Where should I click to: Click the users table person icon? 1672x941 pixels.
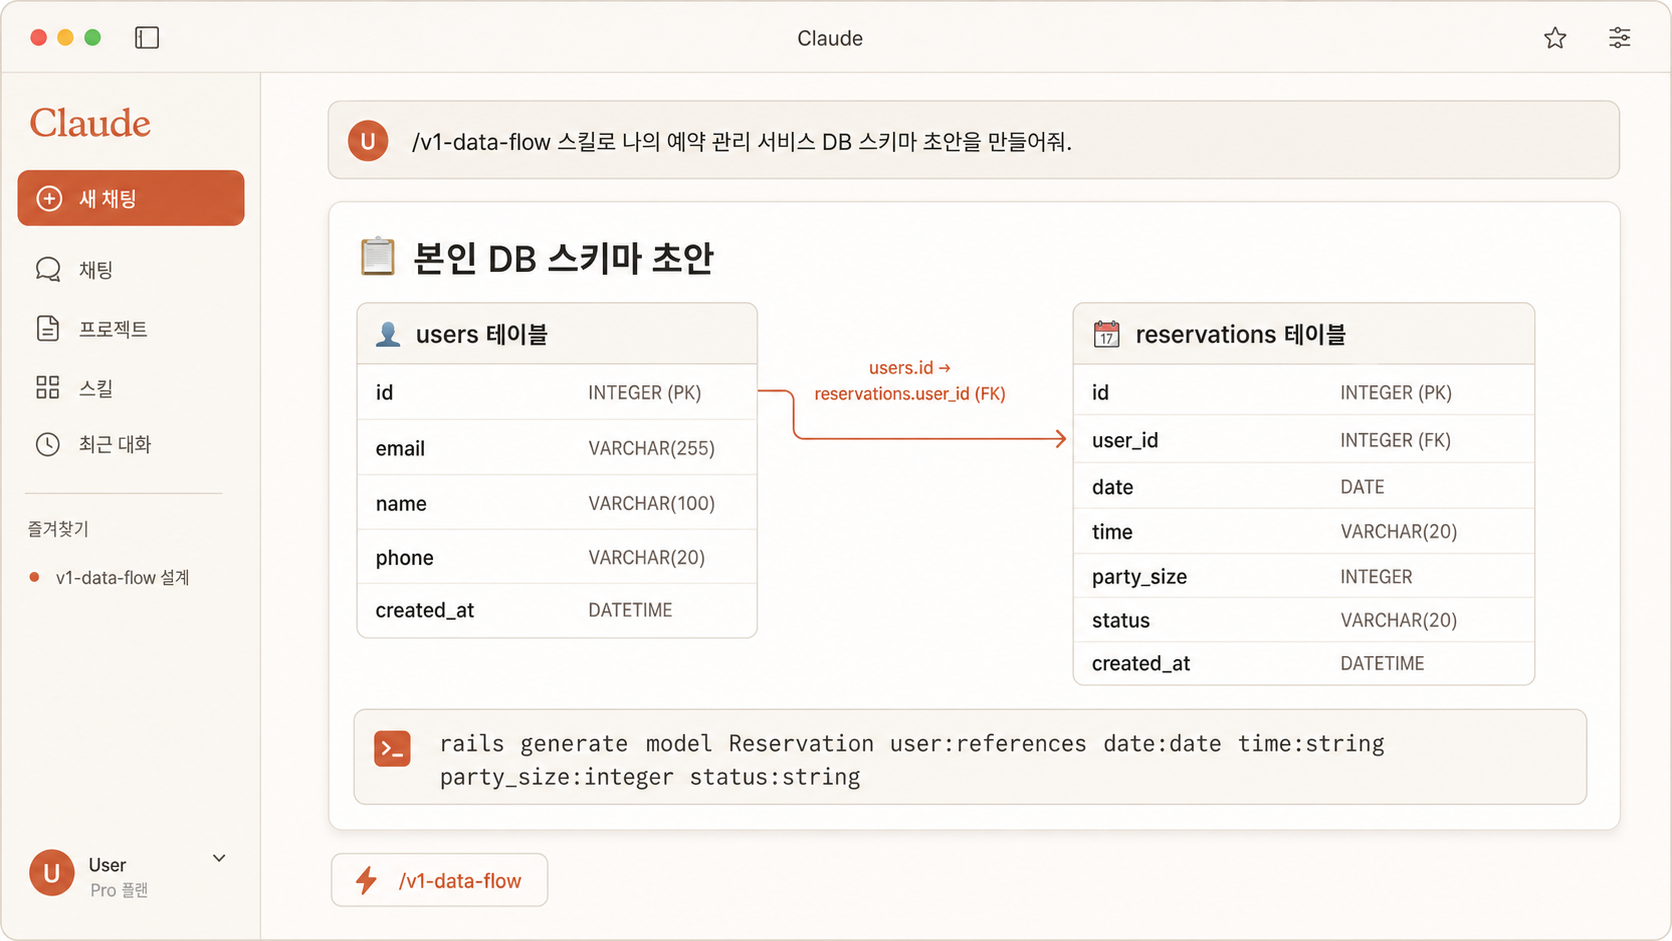tap(388, 334)
